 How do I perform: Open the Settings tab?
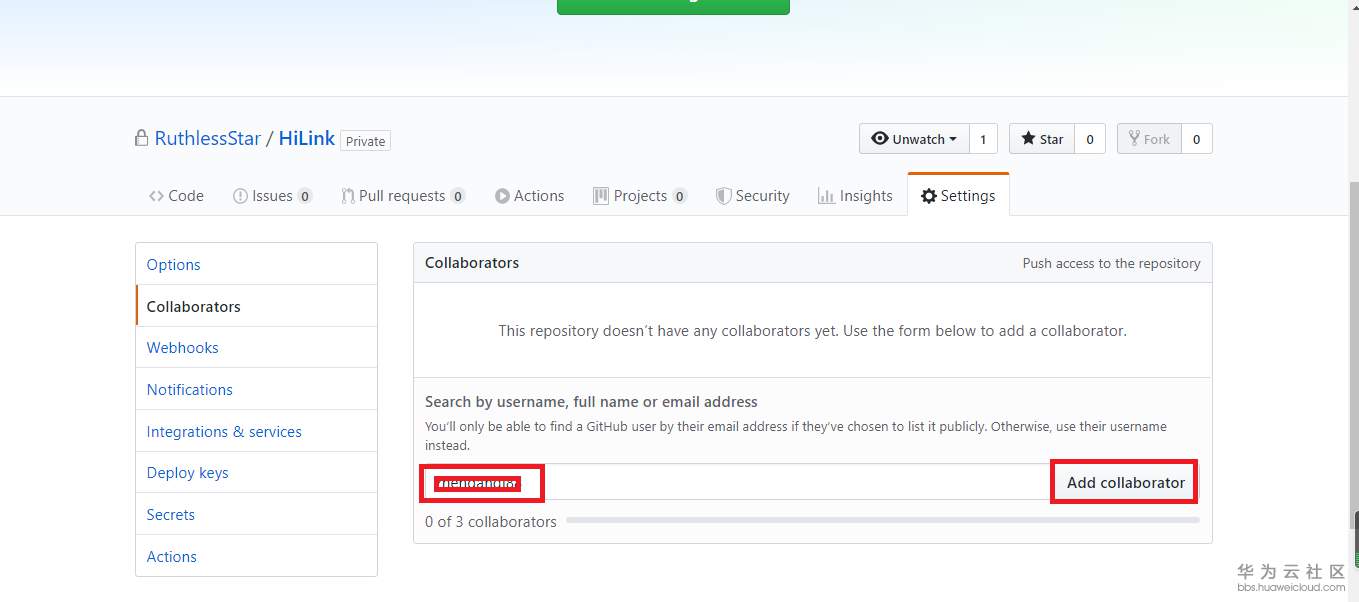coord(958,196)
